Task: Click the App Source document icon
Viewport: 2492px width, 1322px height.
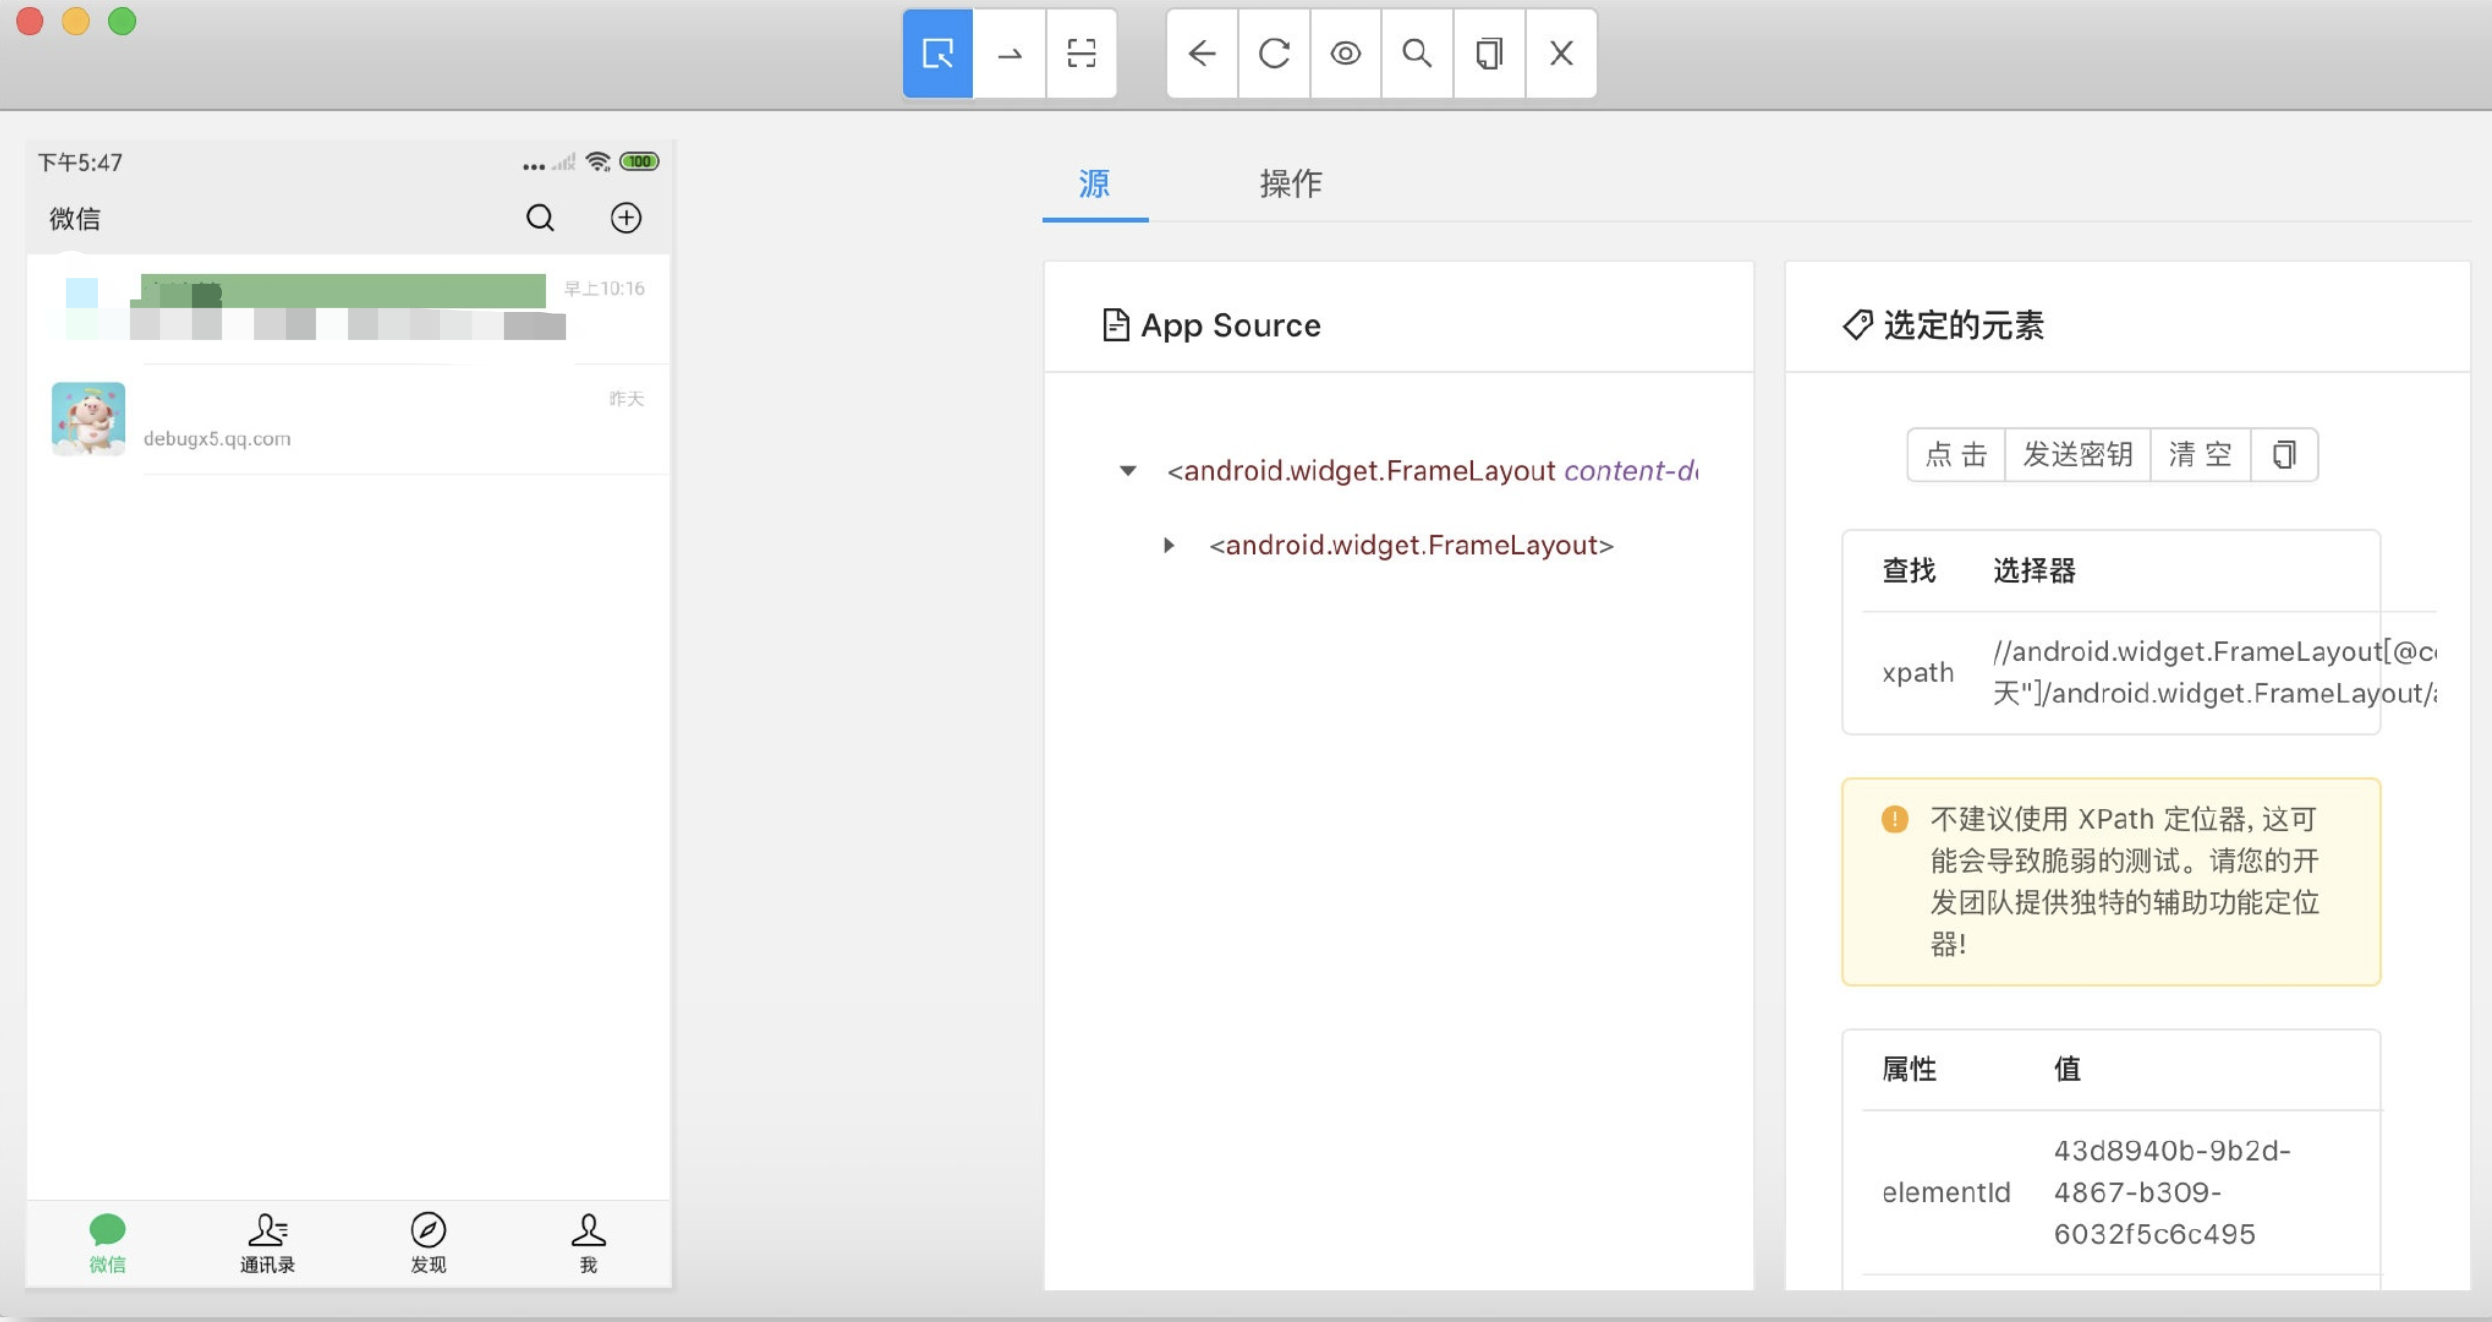Action: (x=1115, y=325)
